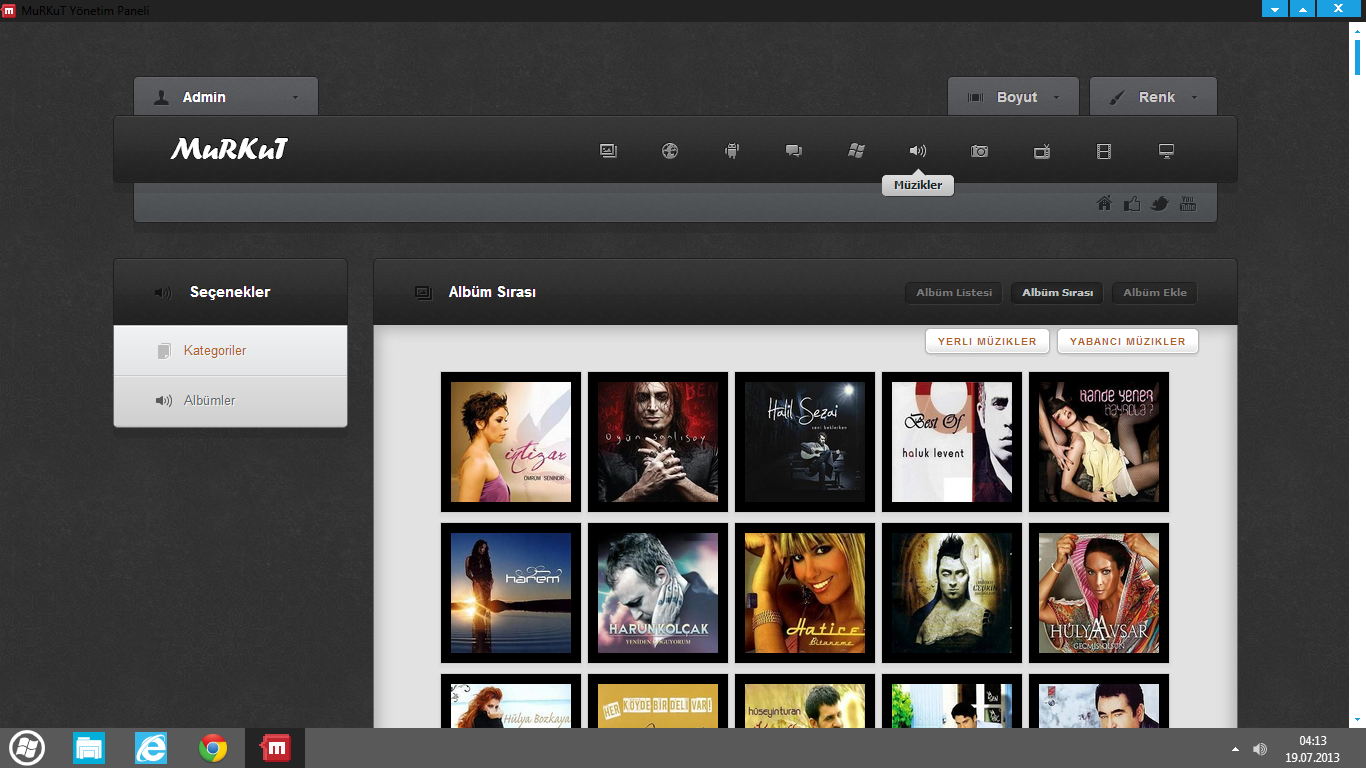Image resolution: width=1366 pixels, height=768 pixels.
Task: Open the TV icon section
Action: tap(1042, 151)
